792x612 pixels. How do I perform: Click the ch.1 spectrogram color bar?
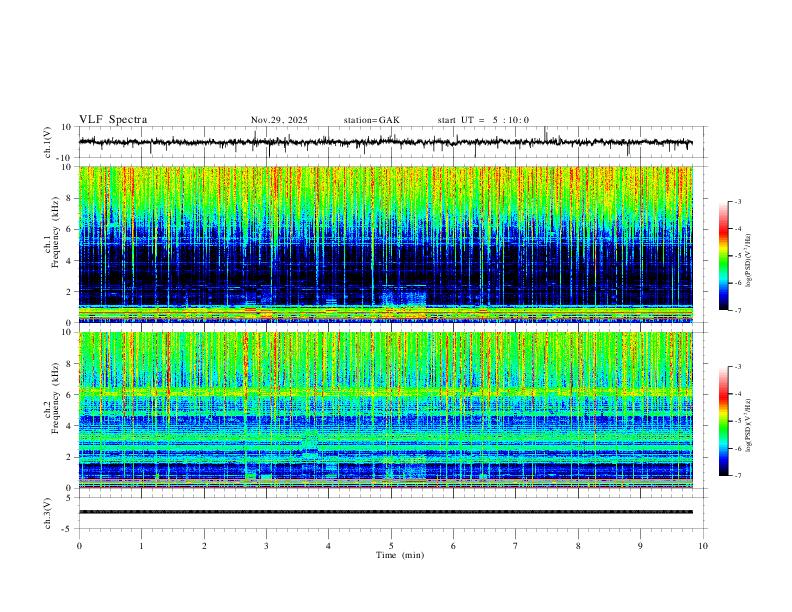click(x=723, y=256)
